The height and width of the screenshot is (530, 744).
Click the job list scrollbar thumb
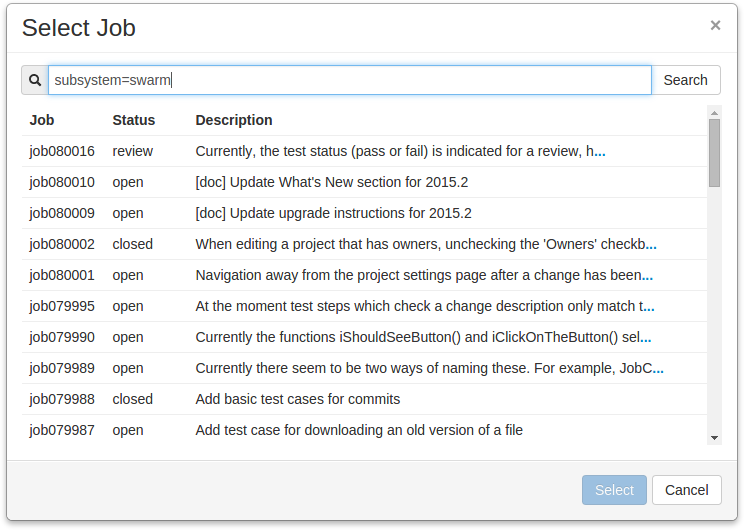coord(714,153)
